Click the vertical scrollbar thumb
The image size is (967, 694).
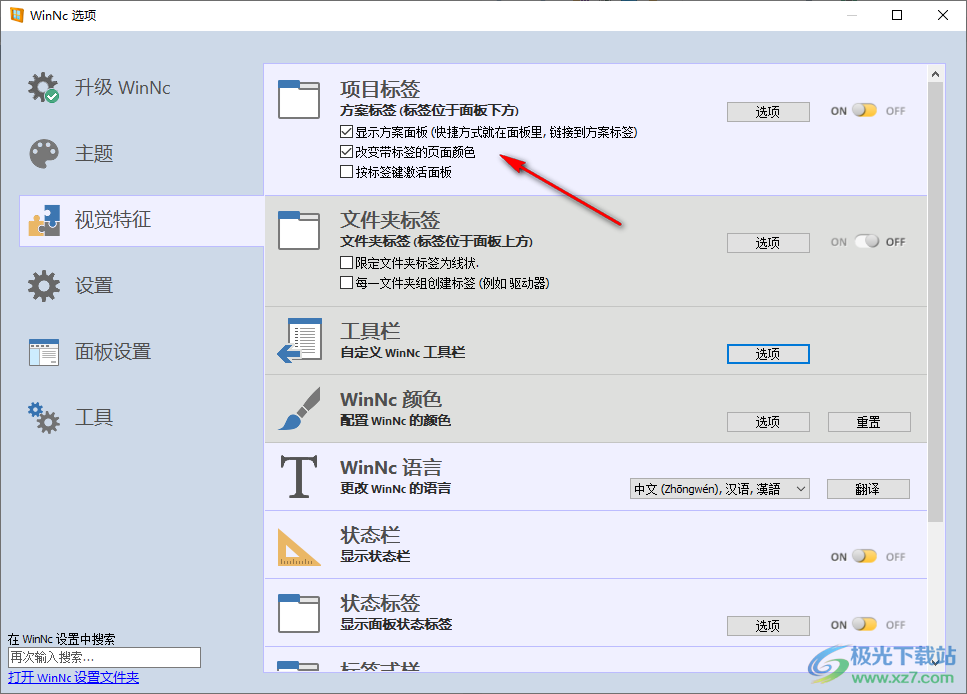click(x=936, y=301)
